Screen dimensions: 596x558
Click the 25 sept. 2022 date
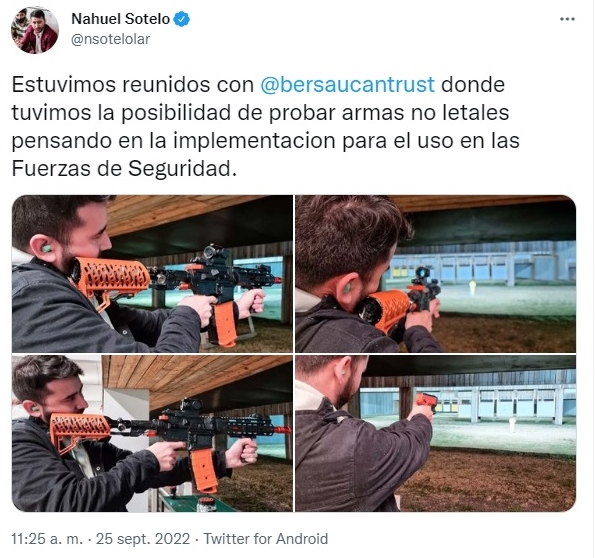(x=143, y=539)
